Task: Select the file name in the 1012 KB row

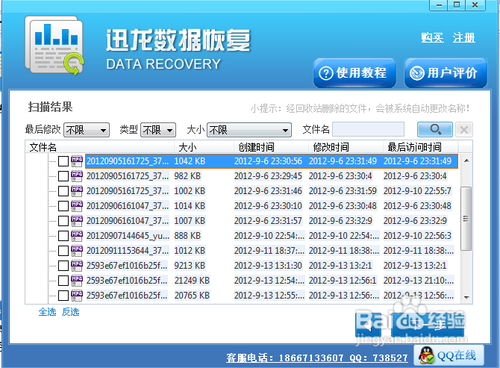Action: coord(128,251)
